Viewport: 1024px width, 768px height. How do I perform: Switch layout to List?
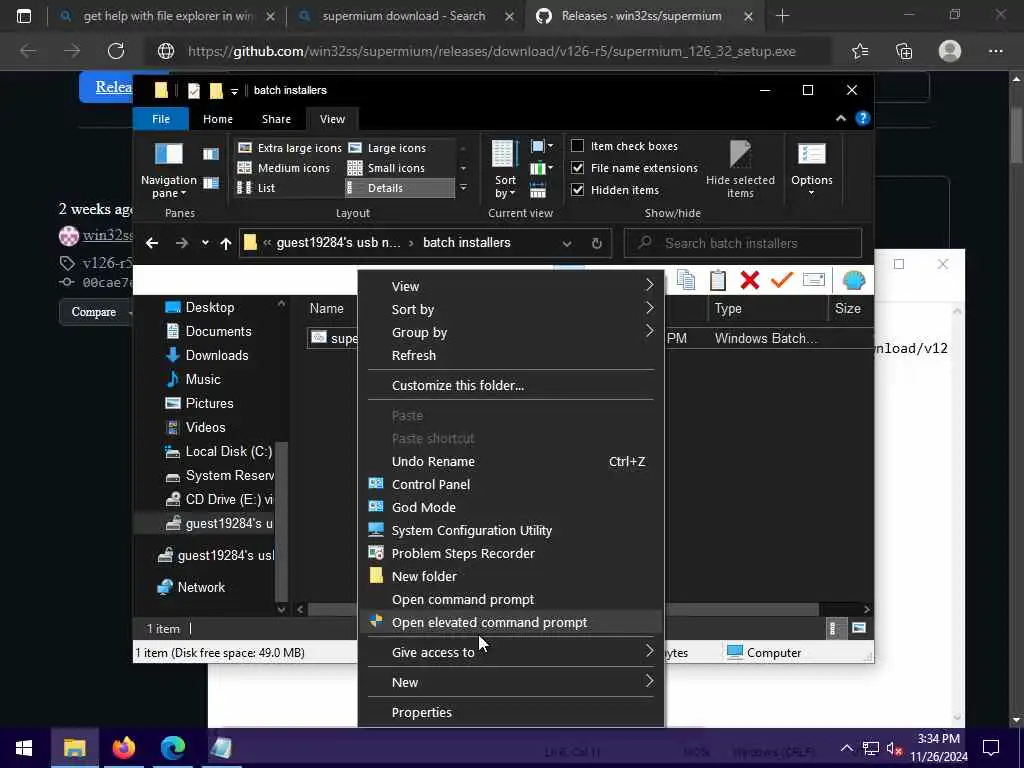(256, 188)
